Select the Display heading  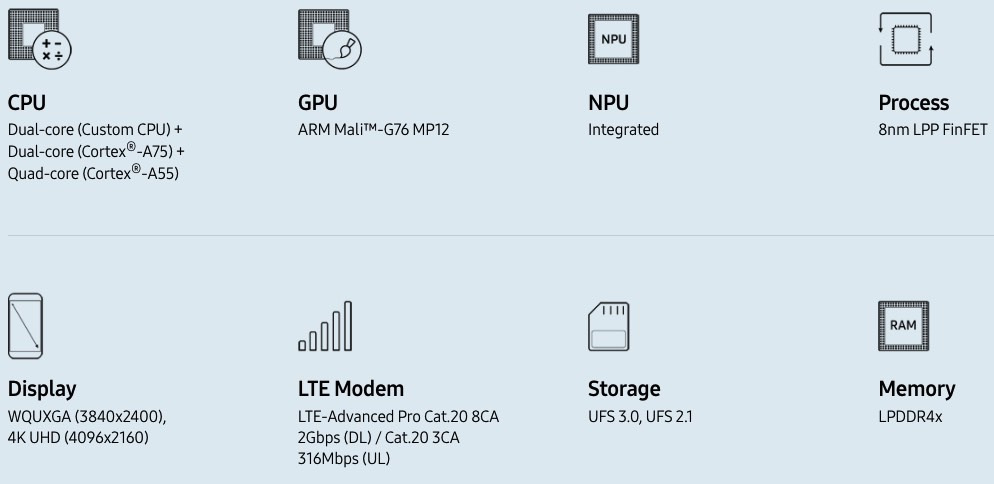42,389
